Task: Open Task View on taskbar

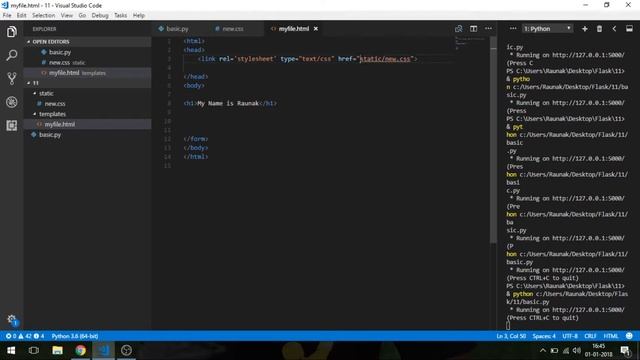Action: point(34,350)
